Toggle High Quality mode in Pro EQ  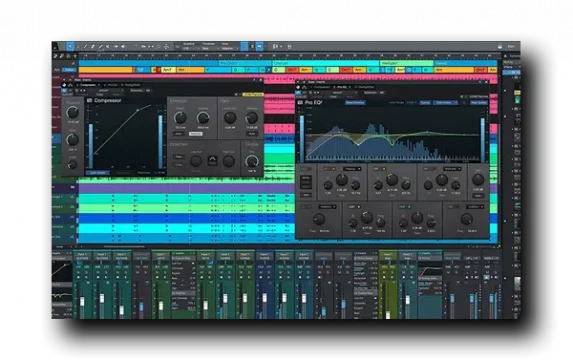[479, 103]
